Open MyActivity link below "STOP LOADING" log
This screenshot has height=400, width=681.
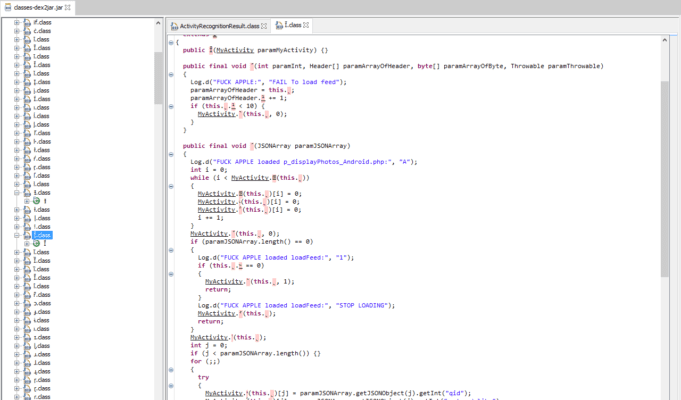coord(217,314)
